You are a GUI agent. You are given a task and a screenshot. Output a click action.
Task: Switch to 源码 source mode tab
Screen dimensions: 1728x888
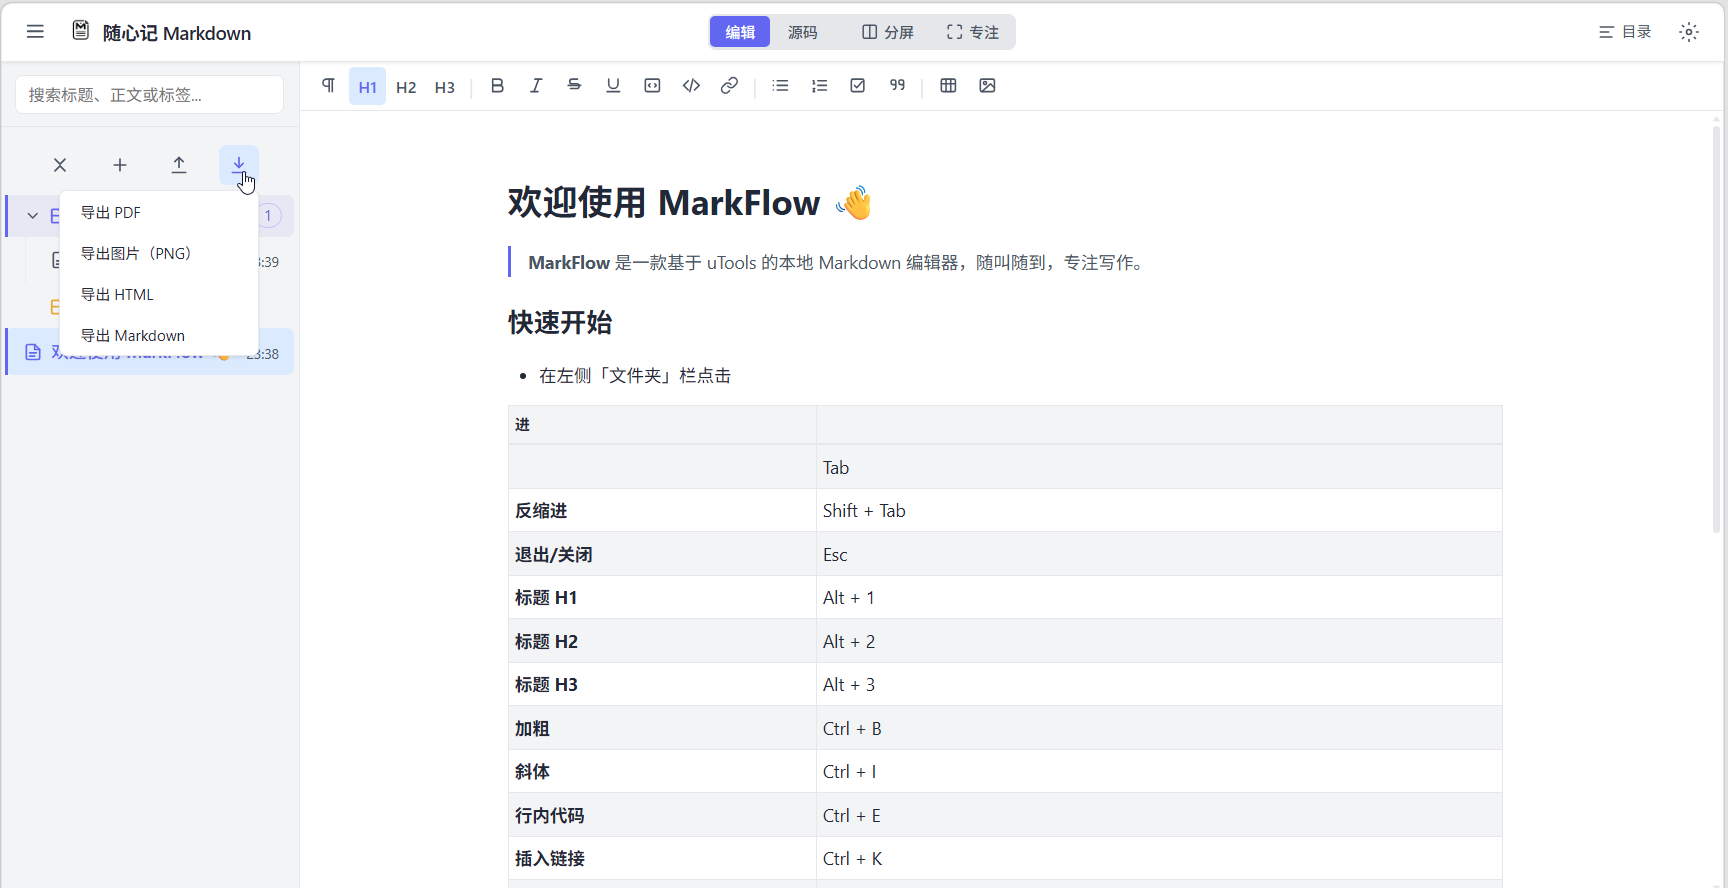[802, 32]
